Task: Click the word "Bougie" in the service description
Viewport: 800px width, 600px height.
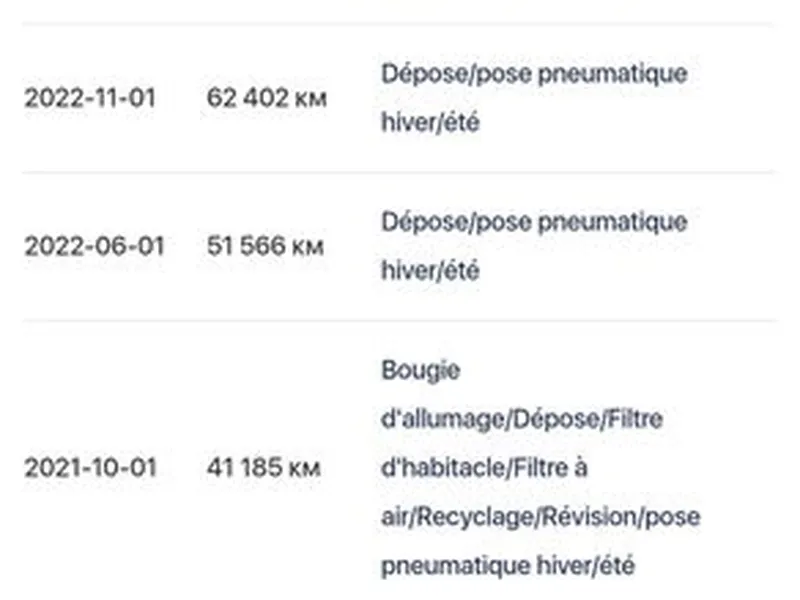Action: [420, 370]
